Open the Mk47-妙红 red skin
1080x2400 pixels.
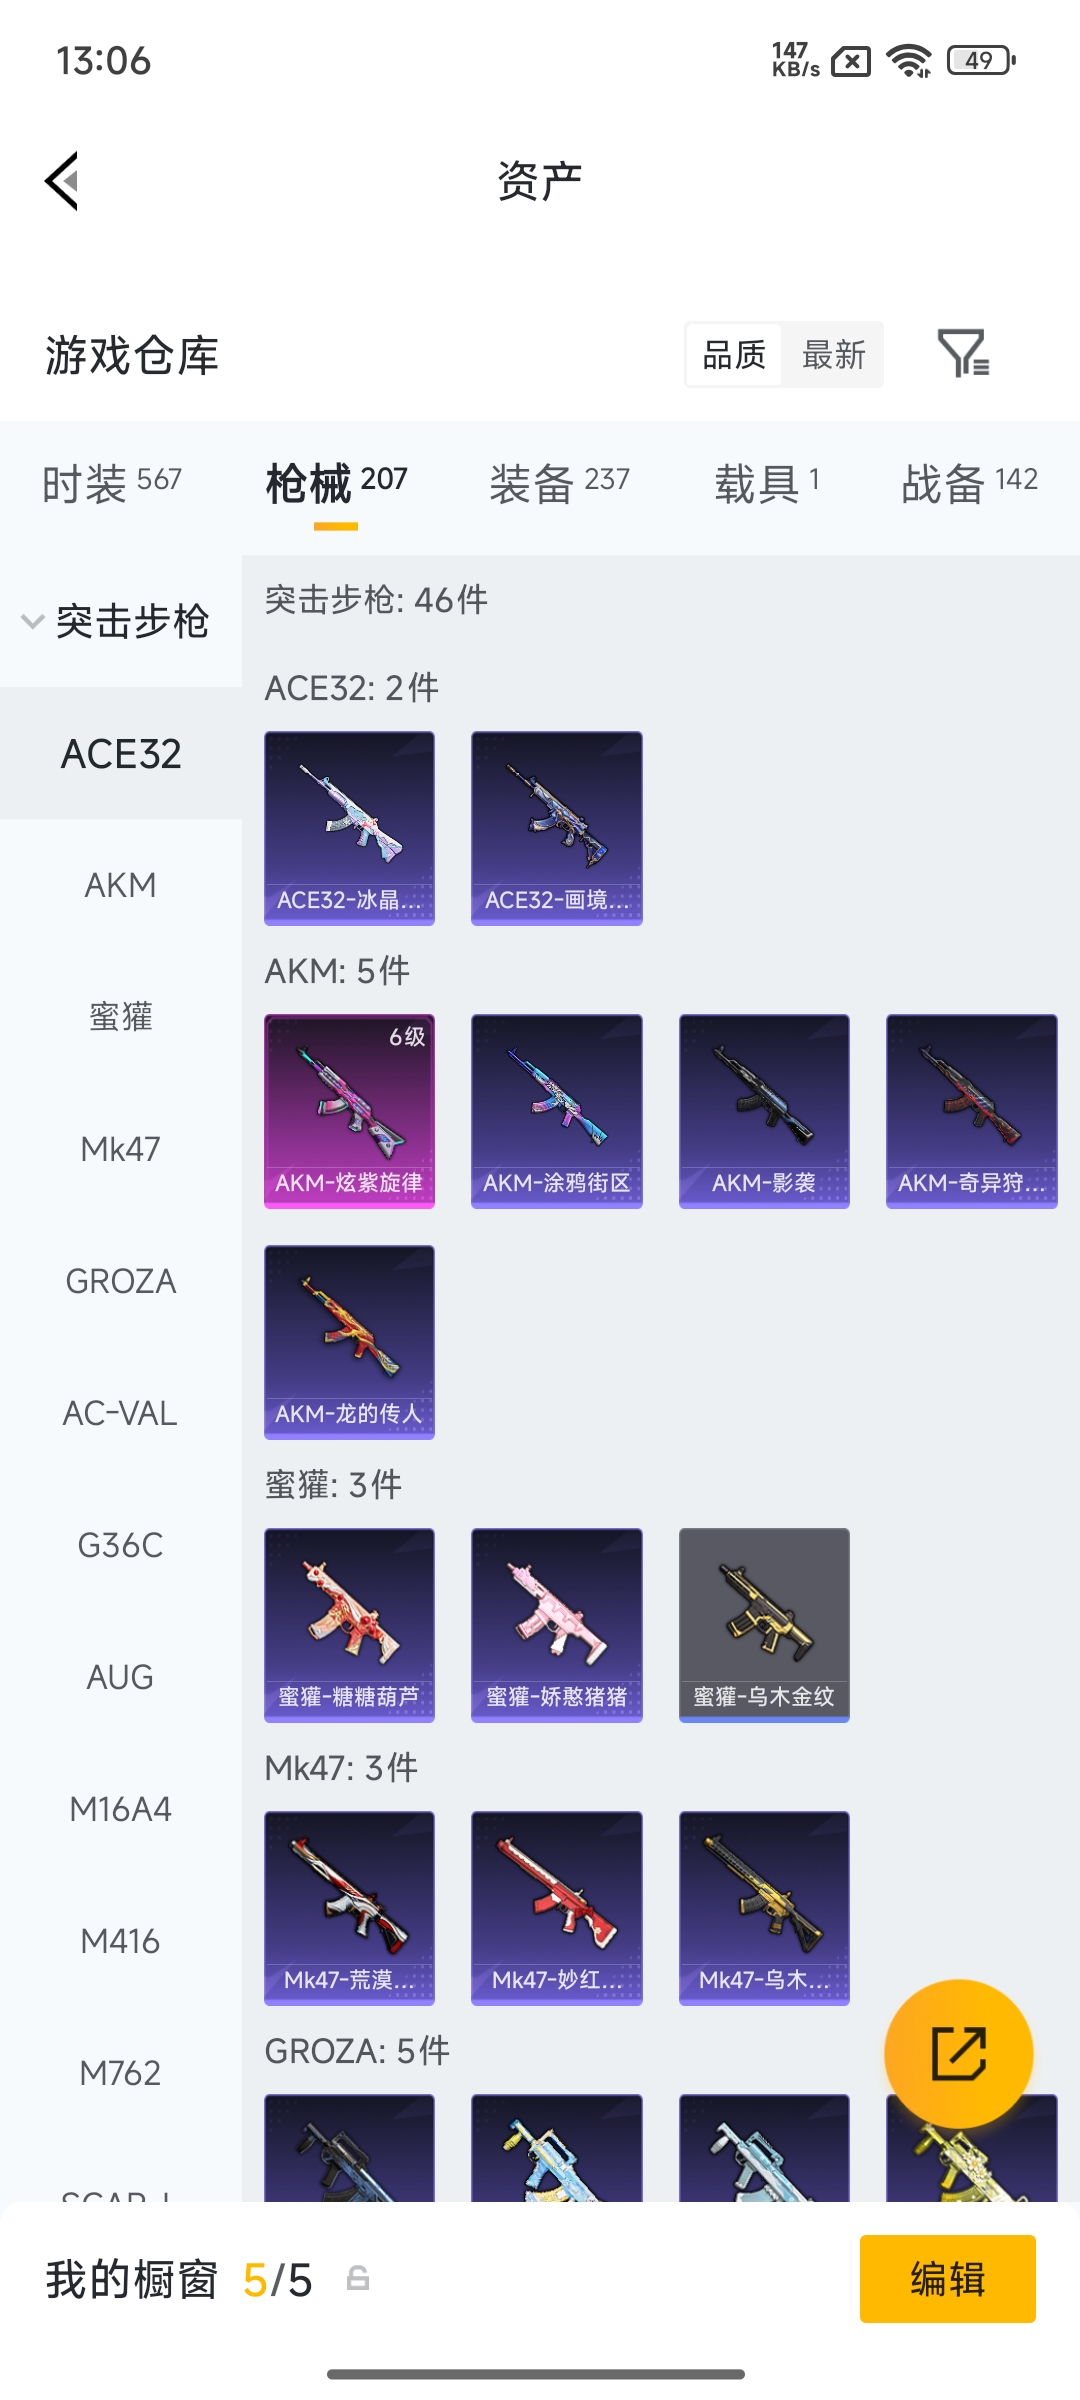557,1908
